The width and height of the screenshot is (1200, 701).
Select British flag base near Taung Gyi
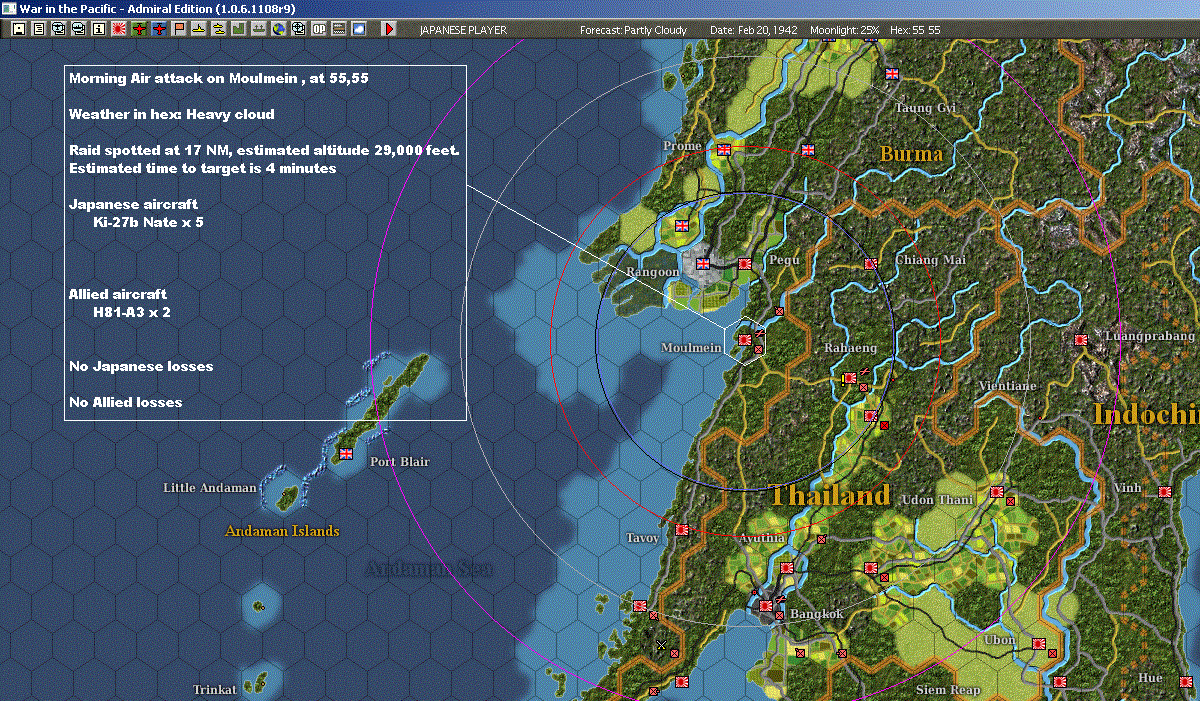tap(893, 73)
